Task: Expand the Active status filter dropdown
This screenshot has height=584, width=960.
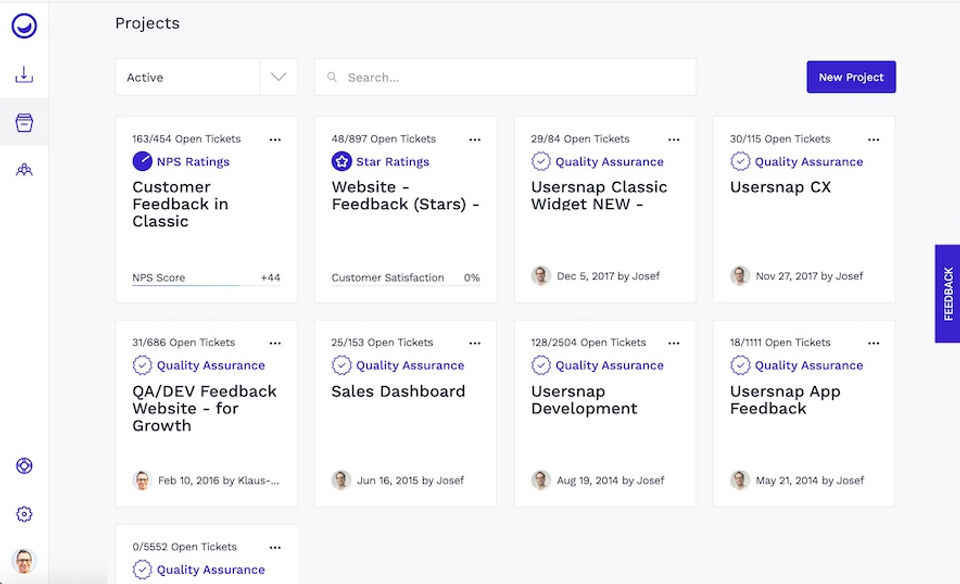Action: (x=278, y=77)
